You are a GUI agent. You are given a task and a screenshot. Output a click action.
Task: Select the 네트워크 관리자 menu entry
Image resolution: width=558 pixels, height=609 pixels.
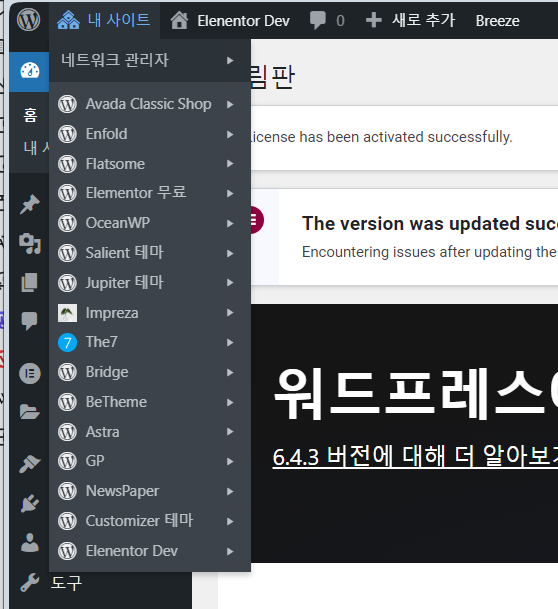point(150,61)
